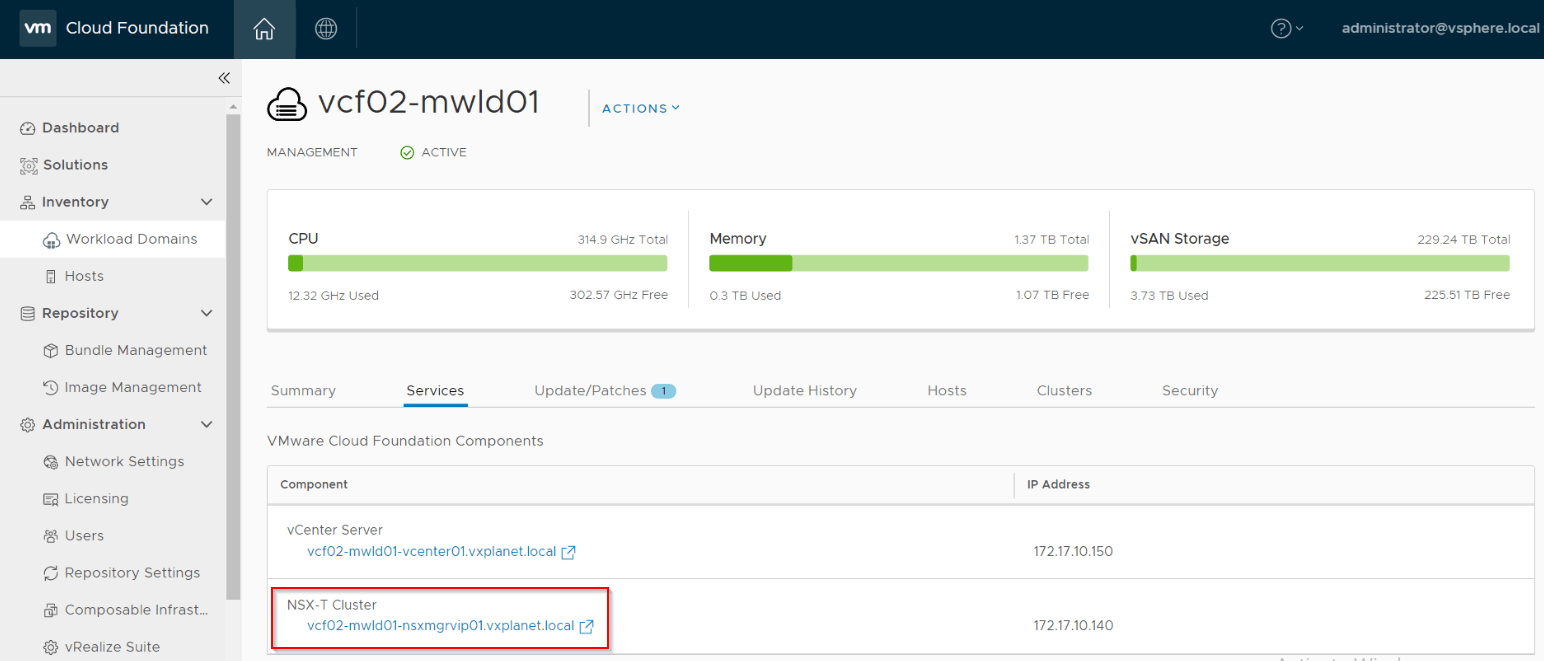
Task: Click the Memory usage progress bar
Action: (x=899, y=263)
